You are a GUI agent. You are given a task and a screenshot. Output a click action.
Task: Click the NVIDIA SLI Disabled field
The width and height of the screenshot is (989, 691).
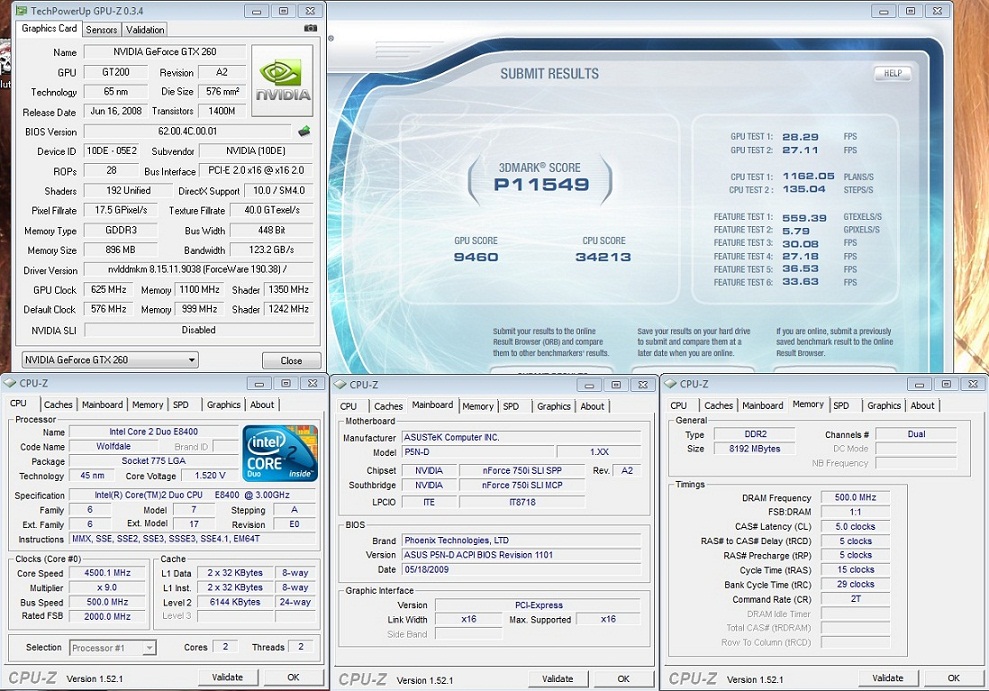pyautogui.click(x=199, y=330)
